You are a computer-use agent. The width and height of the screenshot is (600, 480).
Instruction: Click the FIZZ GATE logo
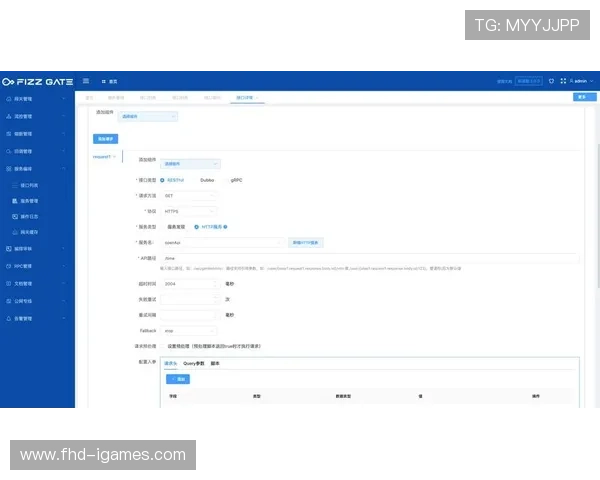(37, 81)
